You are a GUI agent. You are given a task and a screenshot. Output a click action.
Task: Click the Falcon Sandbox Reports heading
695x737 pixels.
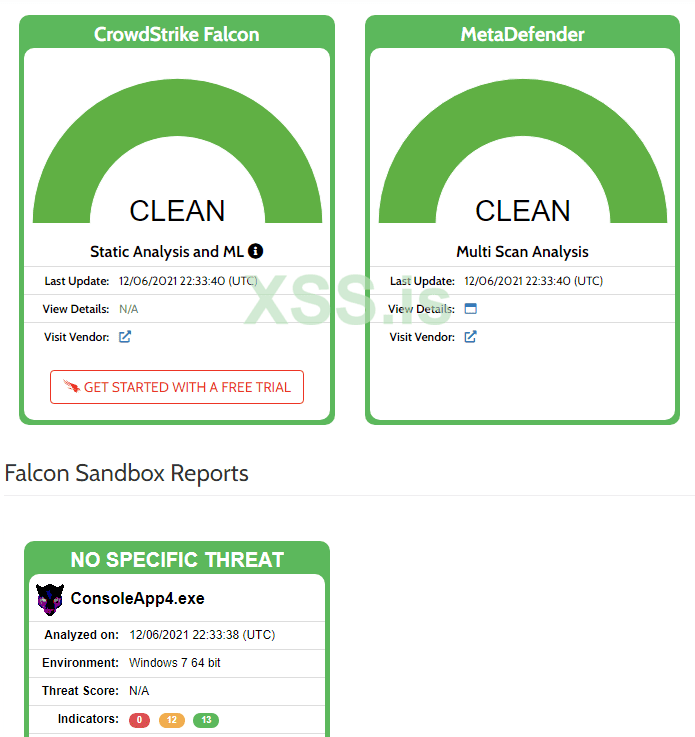(127, 473)
